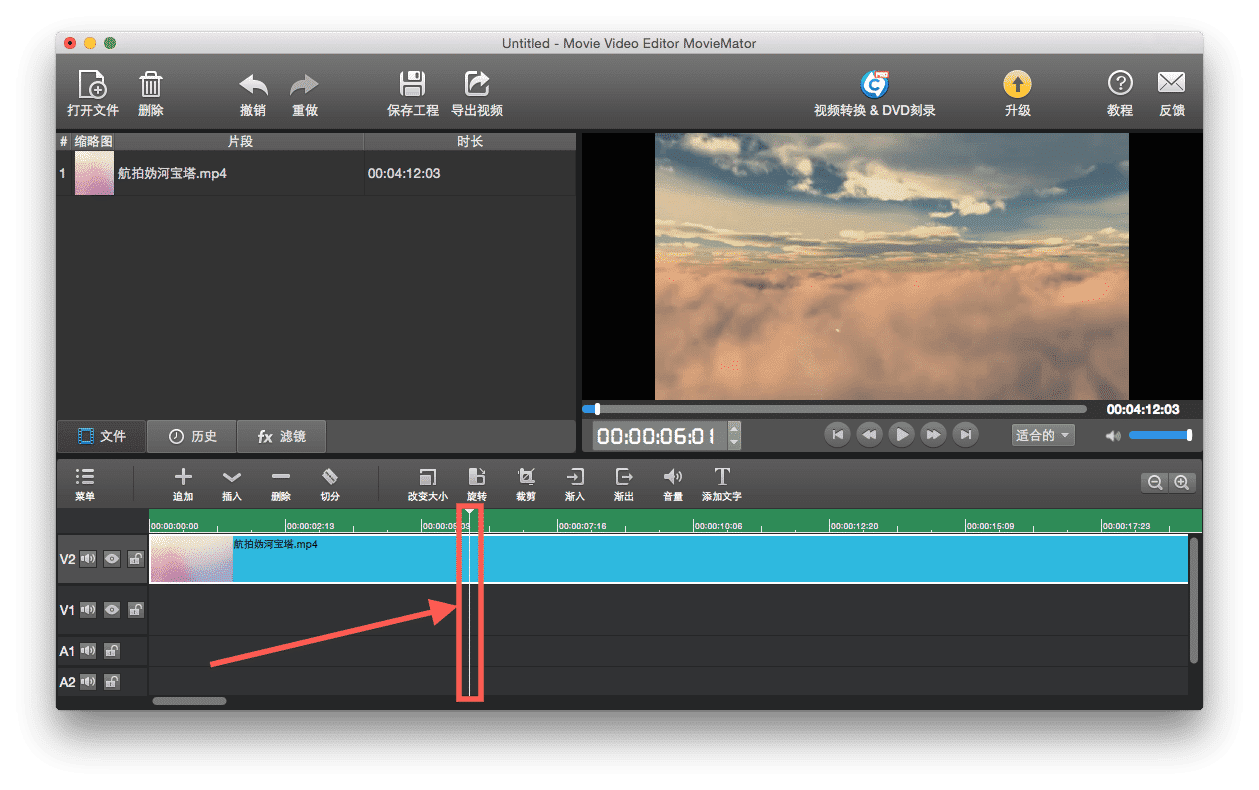The height and width of the screenshot is (790, 1259).
Task: Click the speaker icon beside volume slider
Action: [x=1114, y=436]
